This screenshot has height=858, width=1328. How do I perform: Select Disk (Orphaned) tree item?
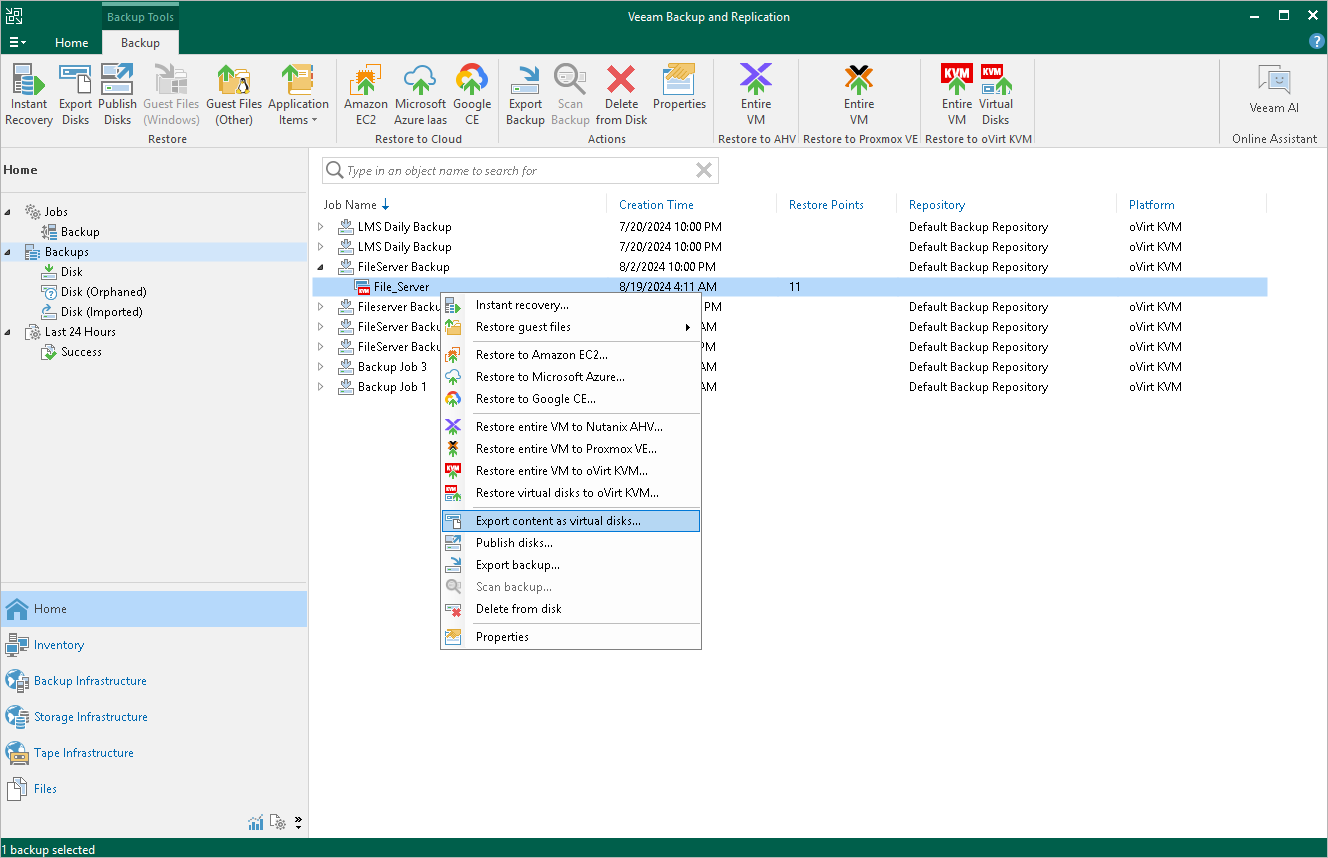103,292
